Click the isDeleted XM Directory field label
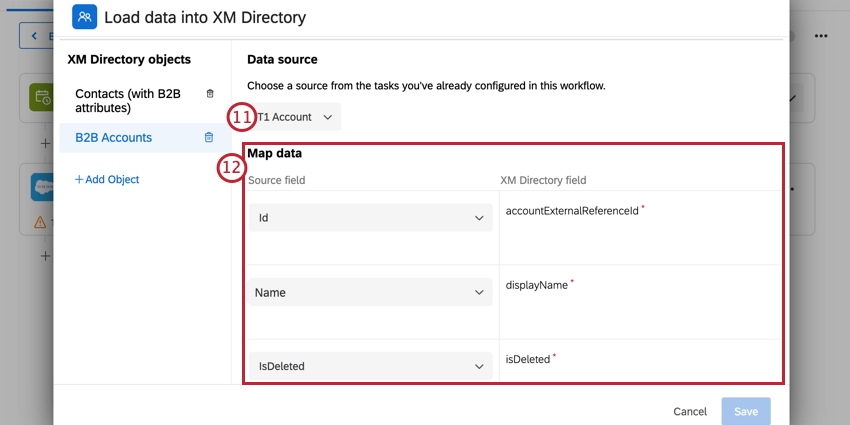The width and height of the screenshot is (850, 425). coord(527,359)
